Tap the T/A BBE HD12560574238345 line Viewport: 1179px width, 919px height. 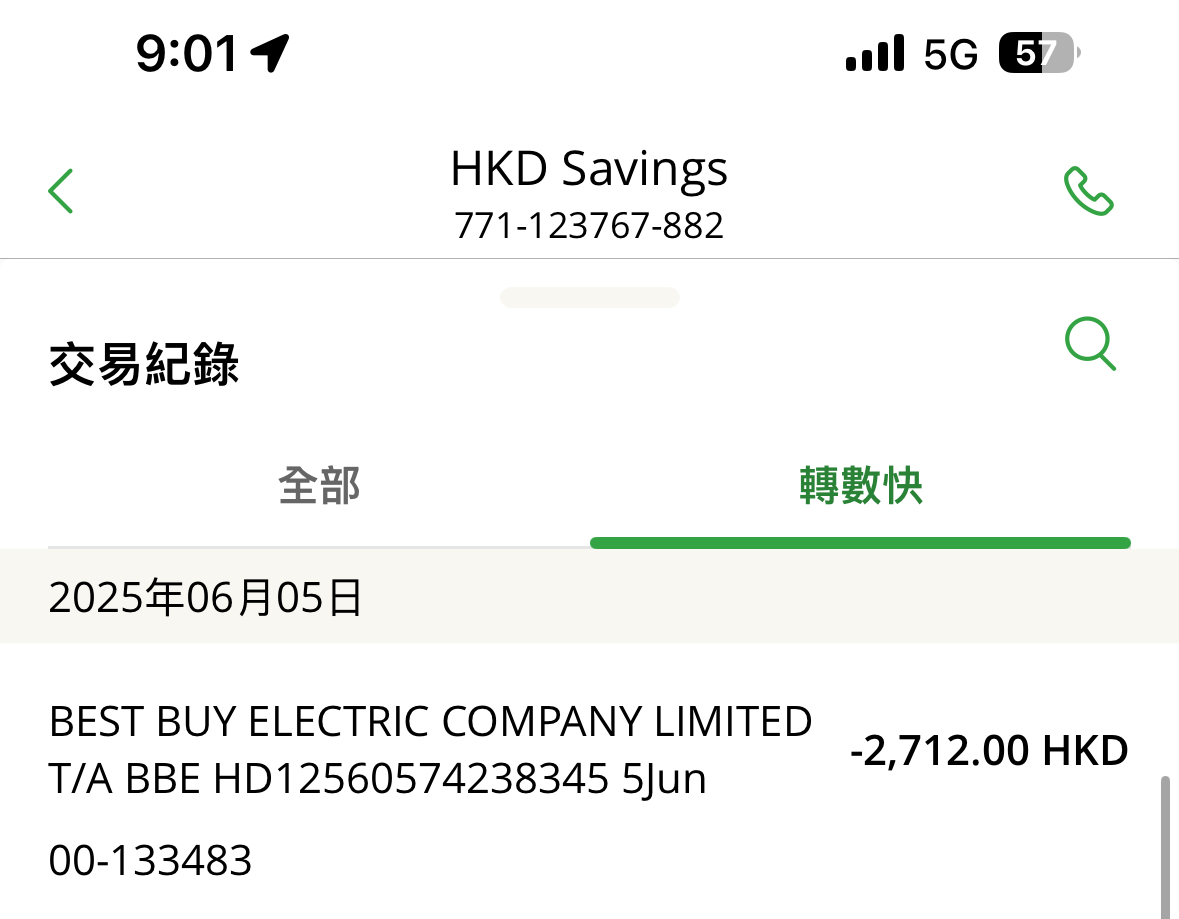(377, 780)
